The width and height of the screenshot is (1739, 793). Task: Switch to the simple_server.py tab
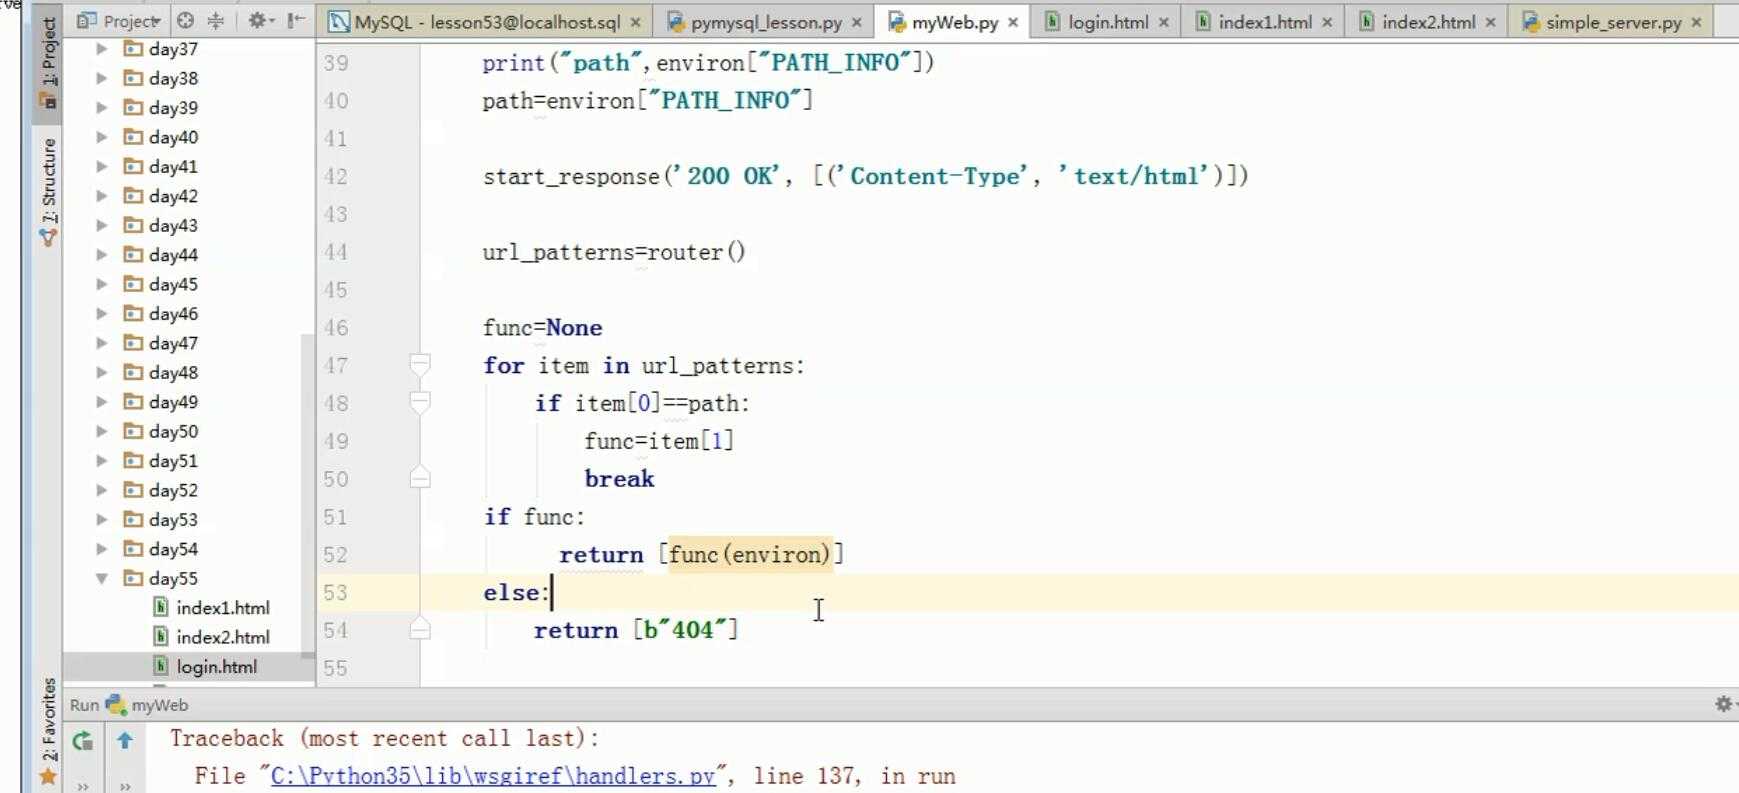1613,21
